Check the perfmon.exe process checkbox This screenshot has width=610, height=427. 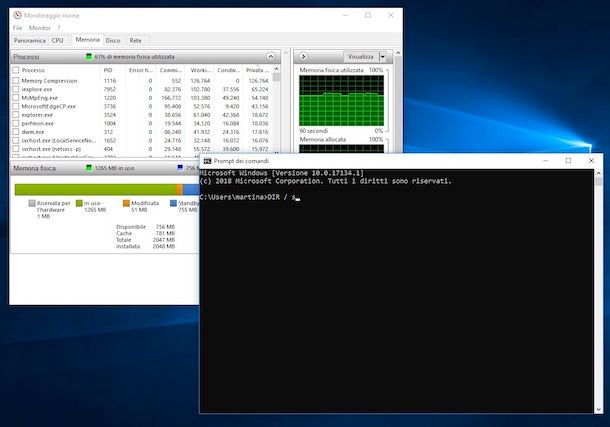tap(16, 123)
